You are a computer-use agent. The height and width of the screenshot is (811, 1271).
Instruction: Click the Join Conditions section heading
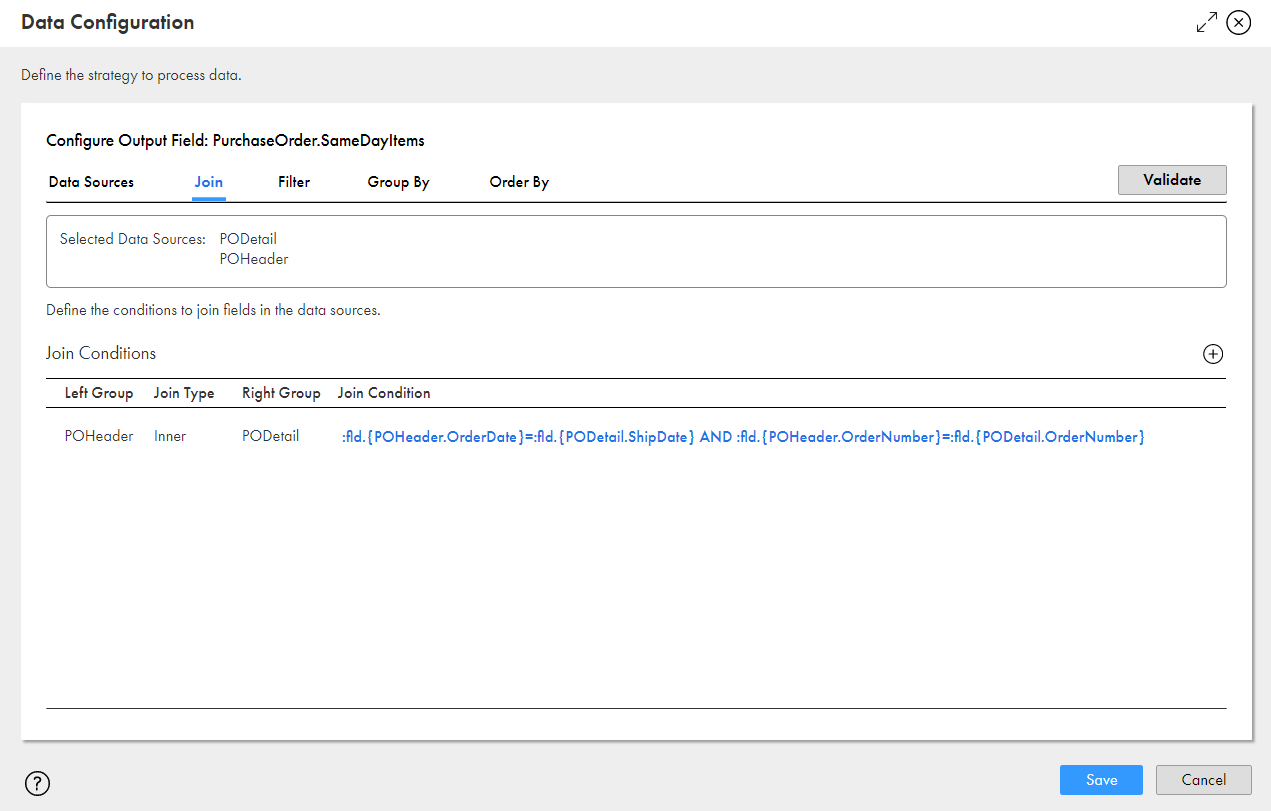click(101, 353)
